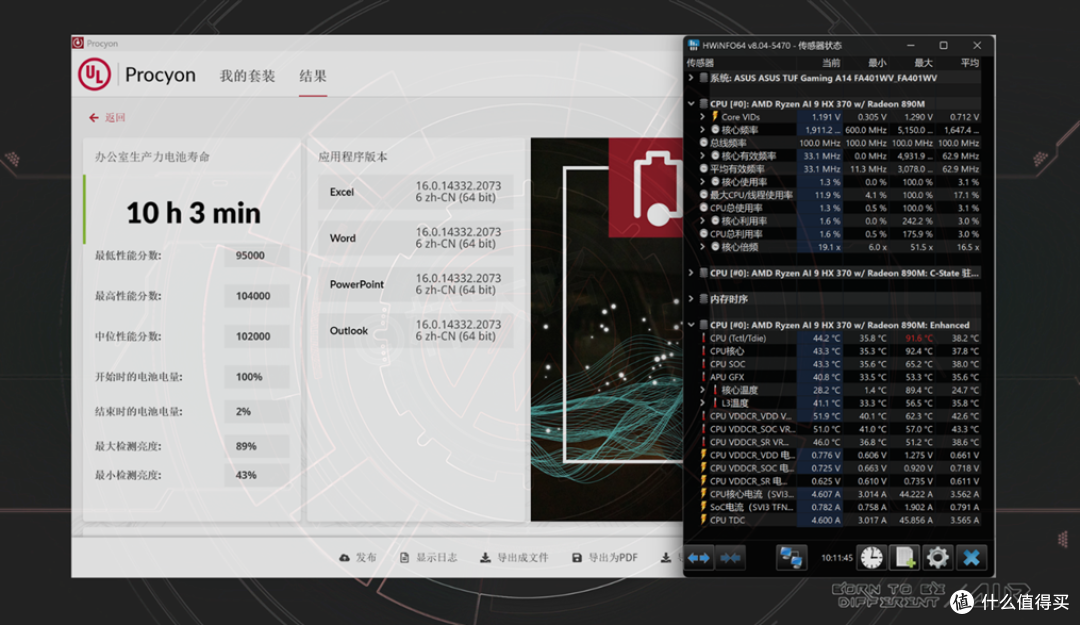
Task: Expand the 核心温度 row in HWiNFO
Action: (703, 390)
